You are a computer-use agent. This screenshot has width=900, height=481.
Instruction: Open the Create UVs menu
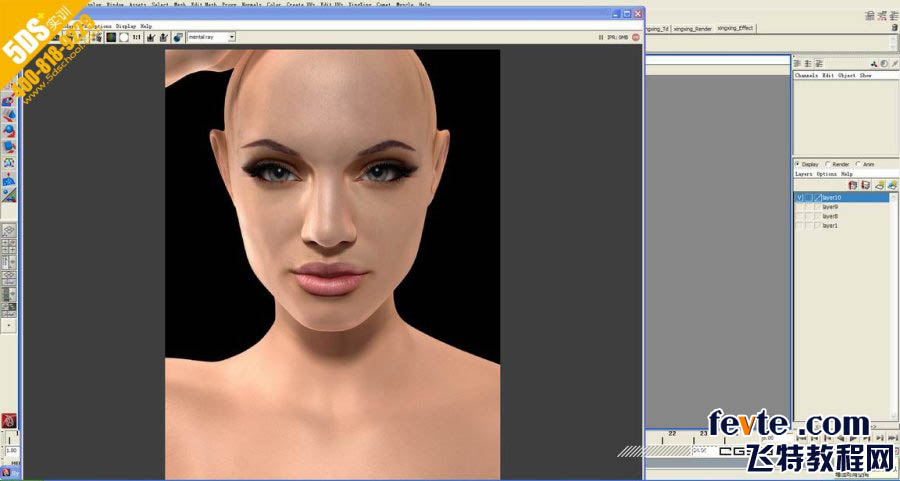click(300, 4)
